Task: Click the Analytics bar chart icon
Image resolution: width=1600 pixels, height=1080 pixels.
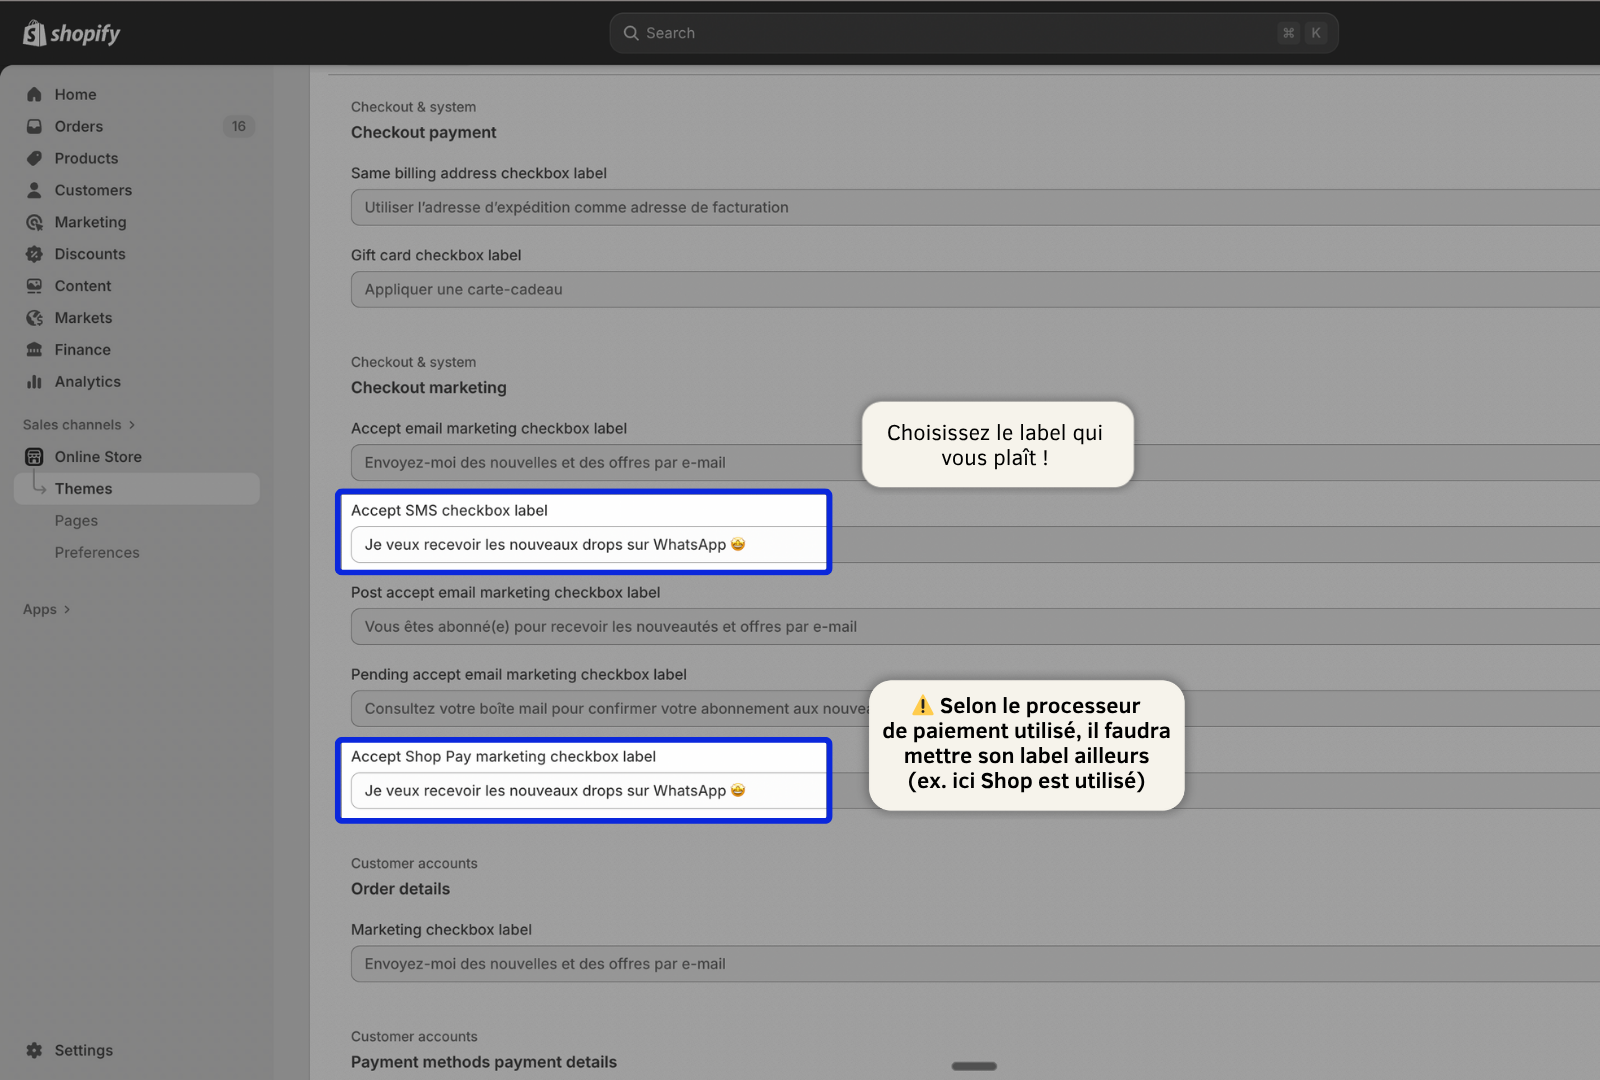Action: pyautogui.click(x=34, y=382)
